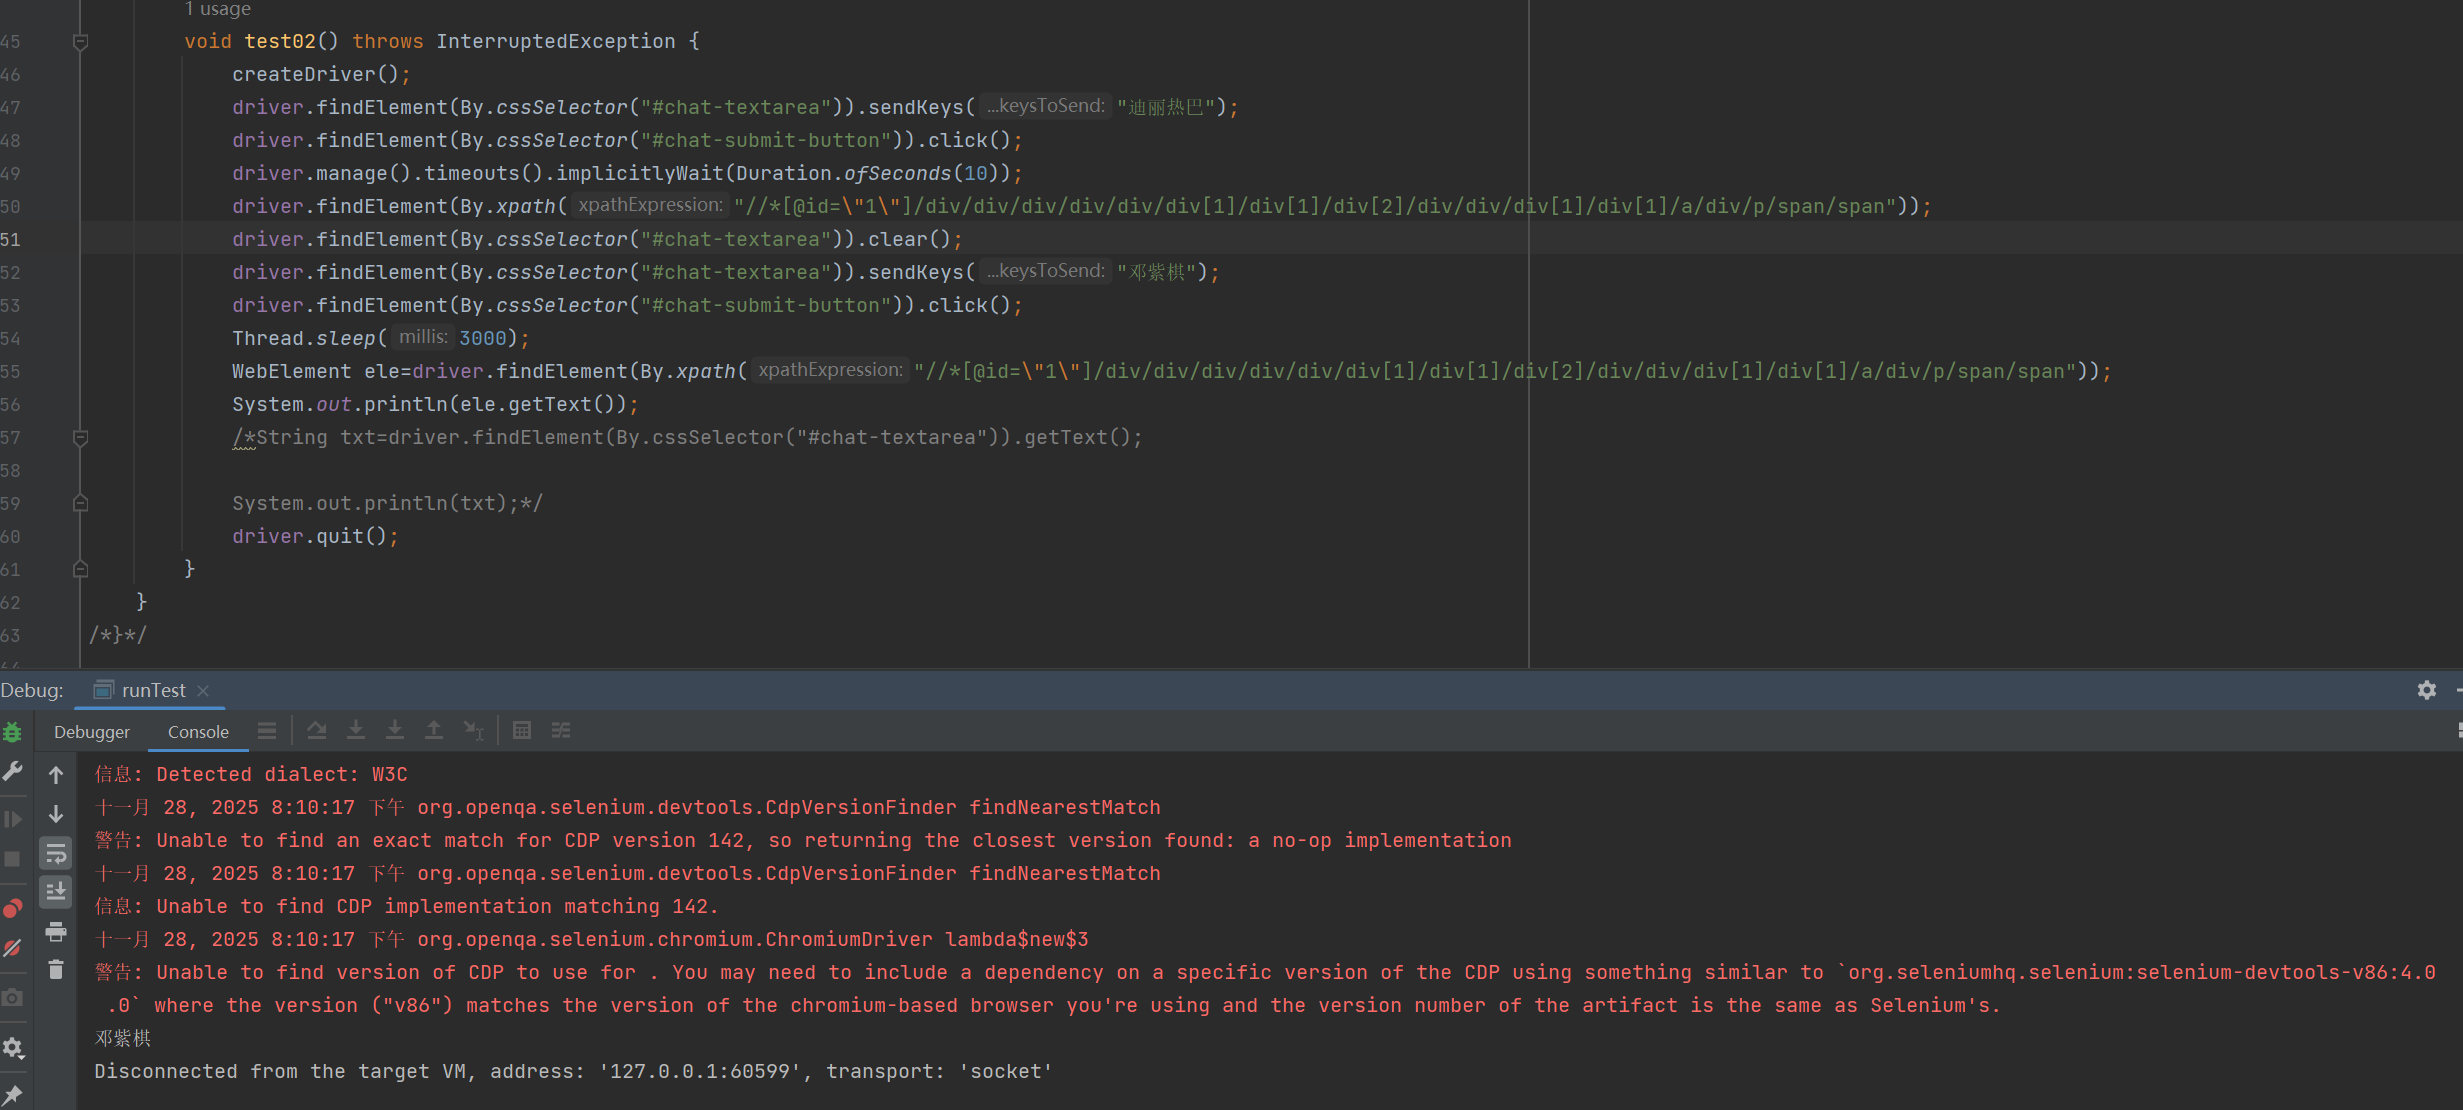Collapse test02 method fold marker at line 45
The image size is (2463, 1110).
click(81, 42)
